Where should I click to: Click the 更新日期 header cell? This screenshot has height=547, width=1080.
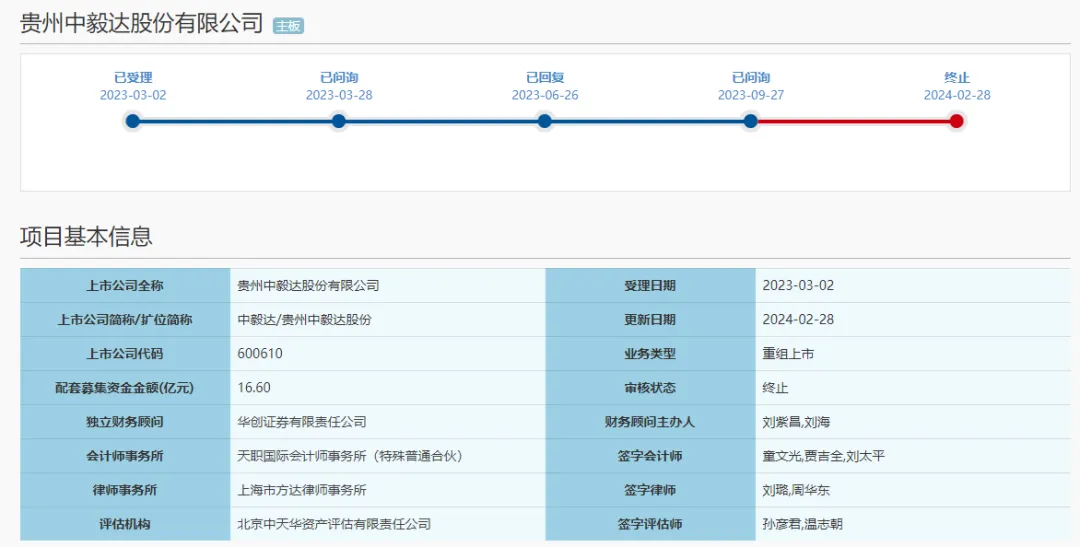(x=650, y=320)
